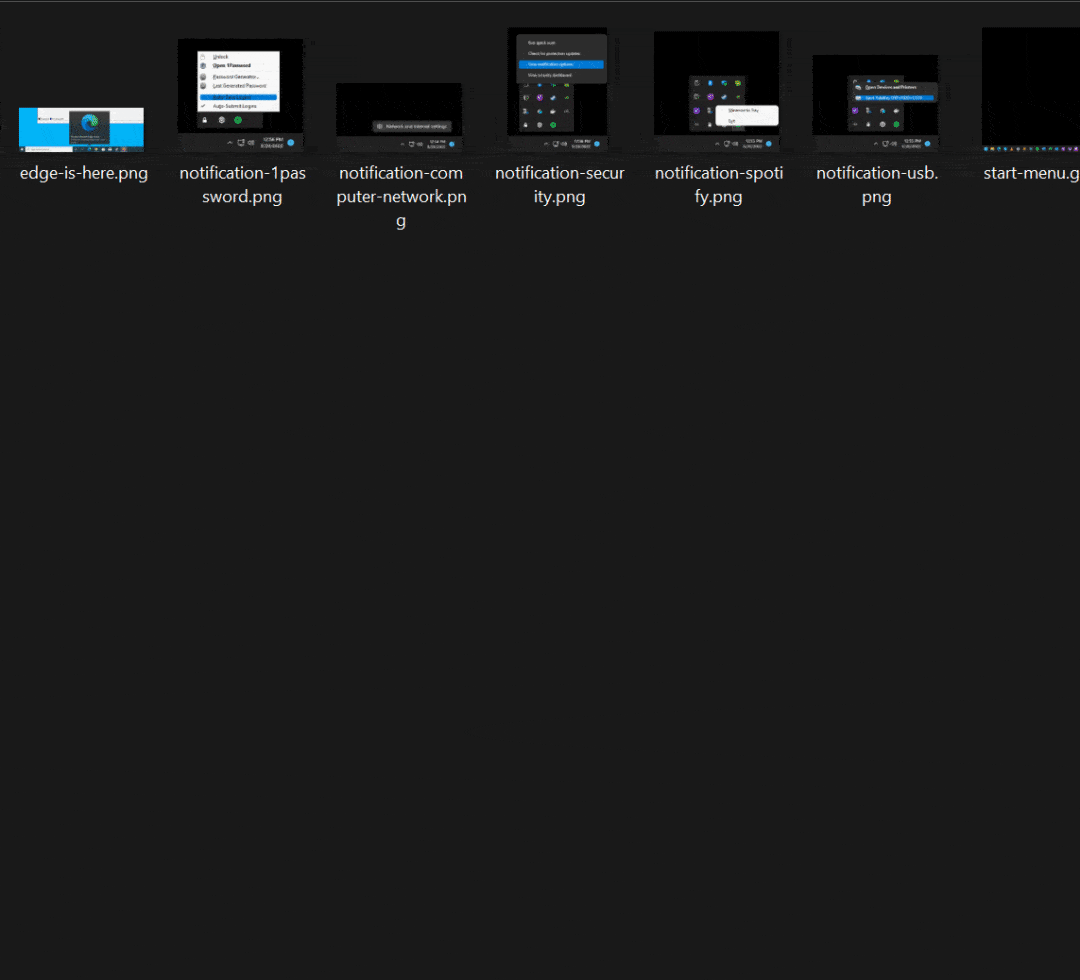Image resolution: width=1080 pixels, height=980 pixels.
Task: Click the edge-is-here.png file name
Action: coord(83,174)
